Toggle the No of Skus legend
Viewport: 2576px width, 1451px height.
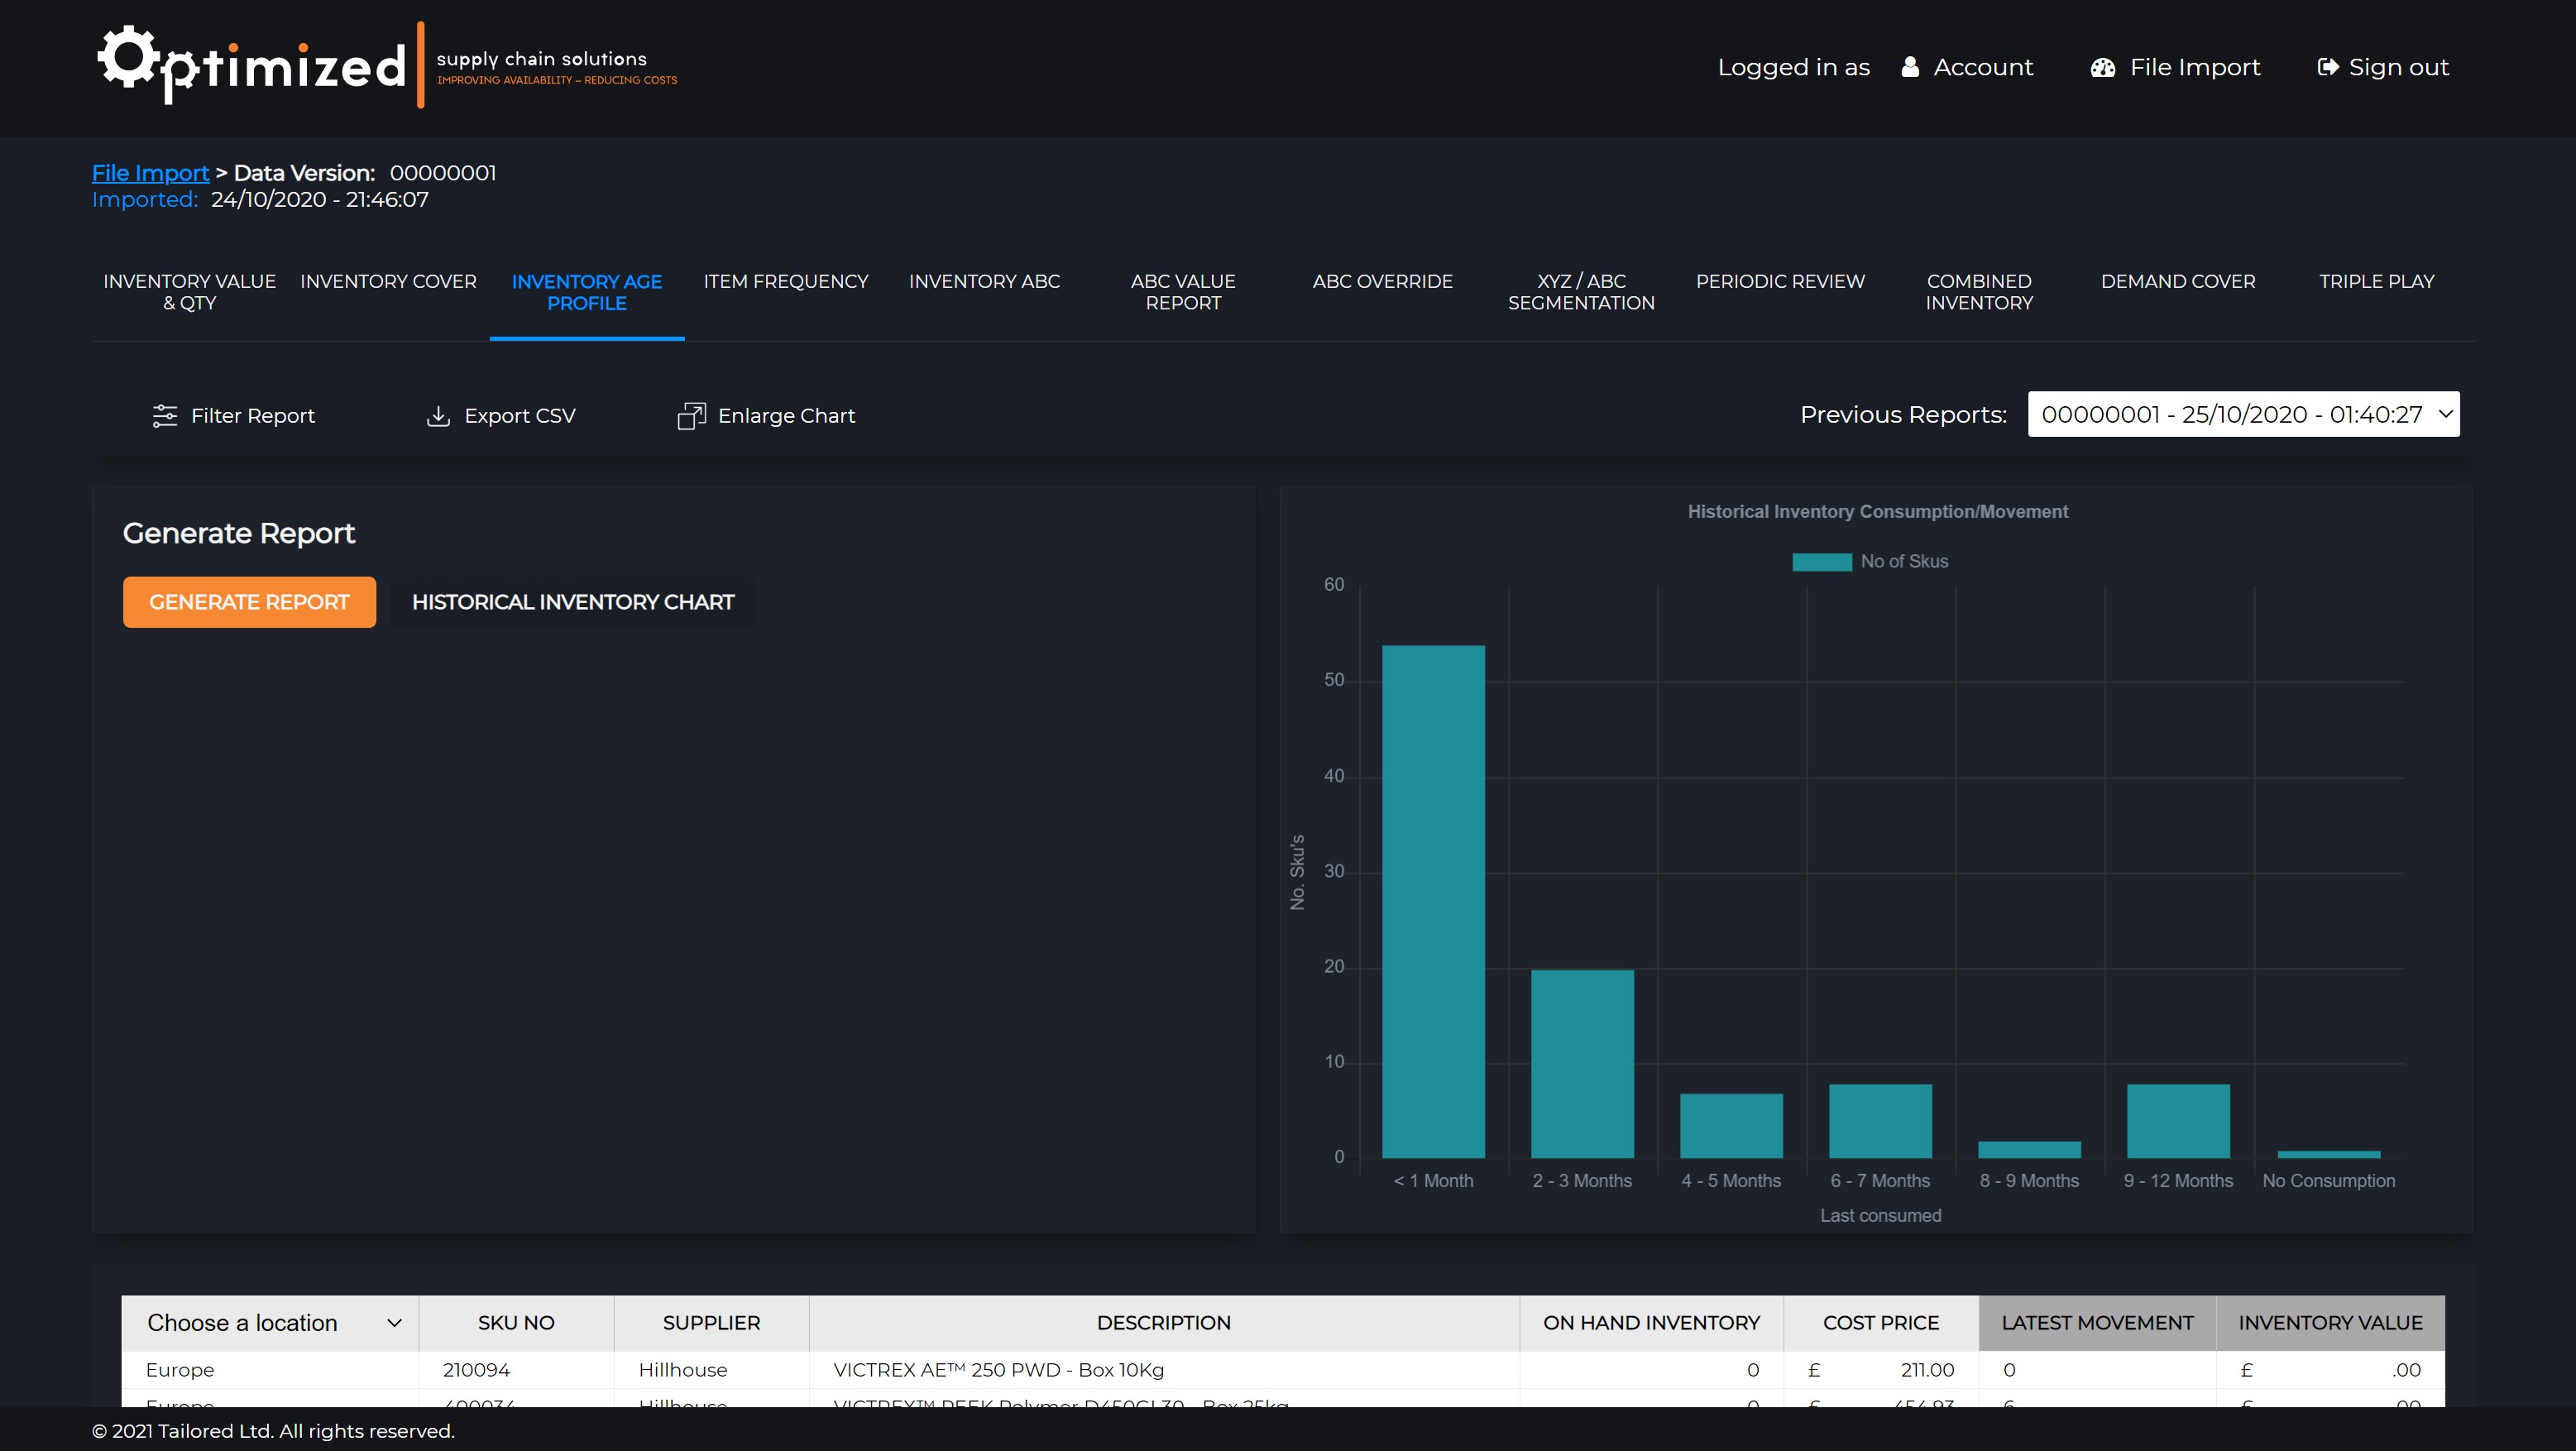click(1870, 561)
